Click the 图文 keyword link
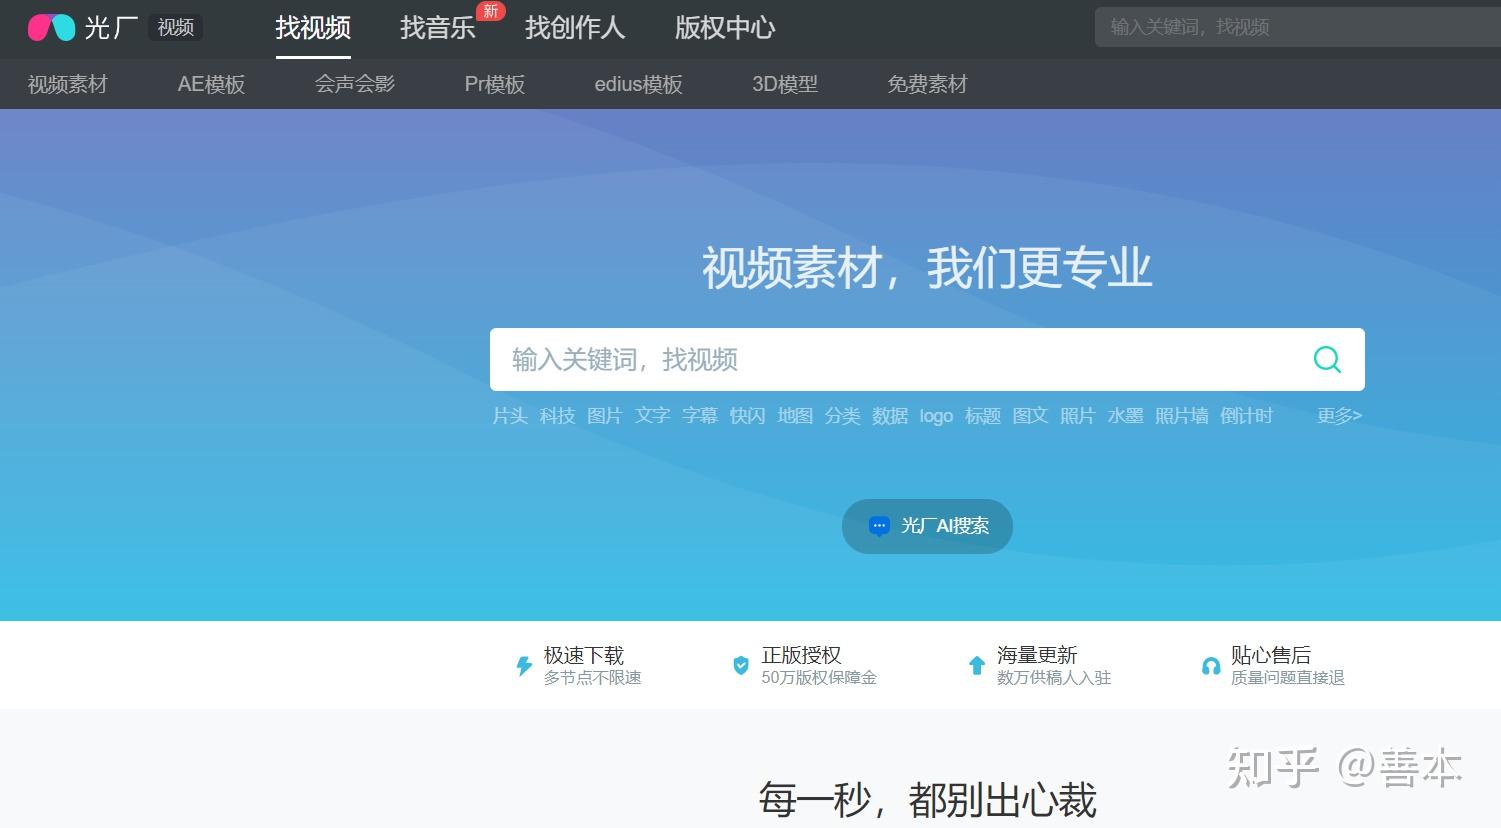Viewport: 1501px width, 828px height. 1030,415
